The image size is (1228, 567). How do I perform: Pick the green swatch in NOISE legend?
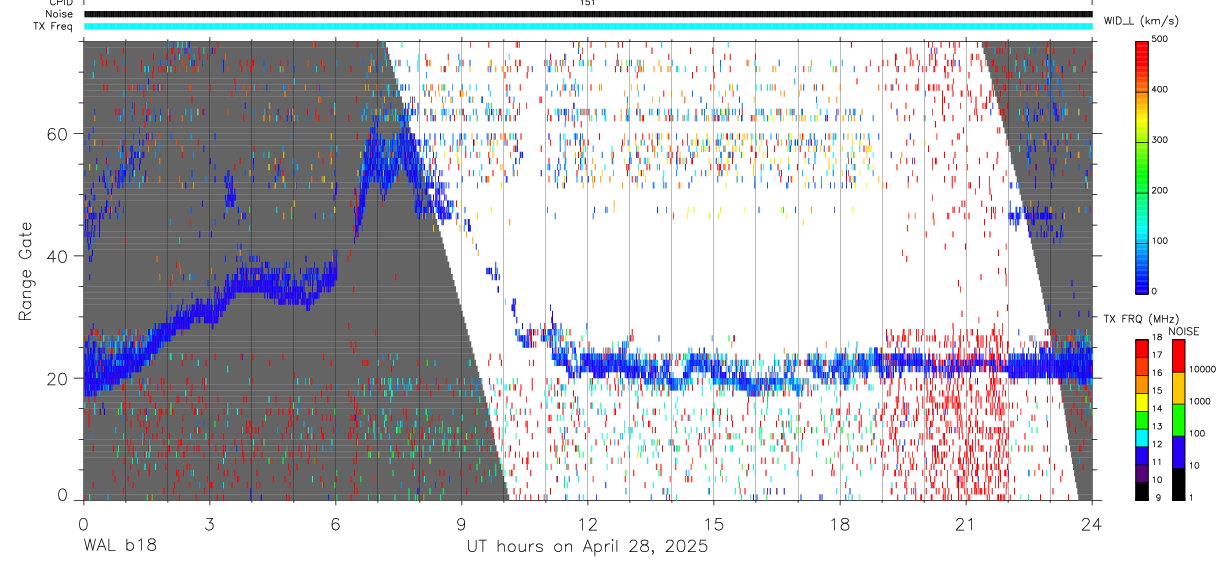[x=1179, y=419]
